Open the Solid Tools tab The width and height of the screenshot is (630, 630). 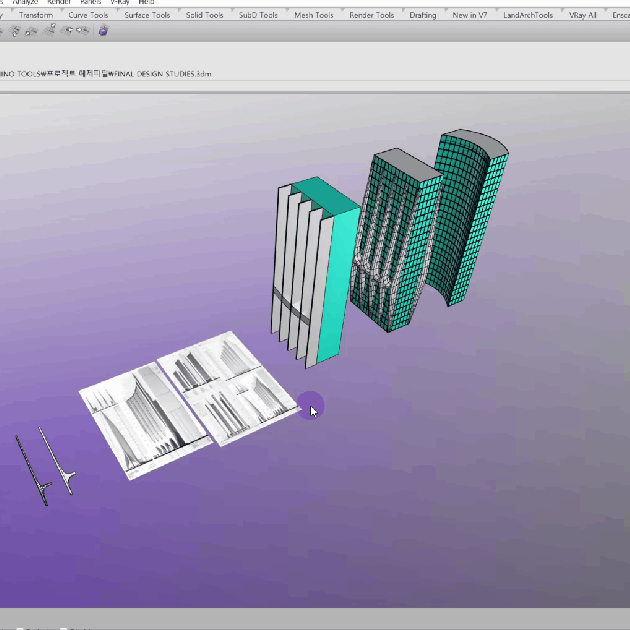coord(204,15)
